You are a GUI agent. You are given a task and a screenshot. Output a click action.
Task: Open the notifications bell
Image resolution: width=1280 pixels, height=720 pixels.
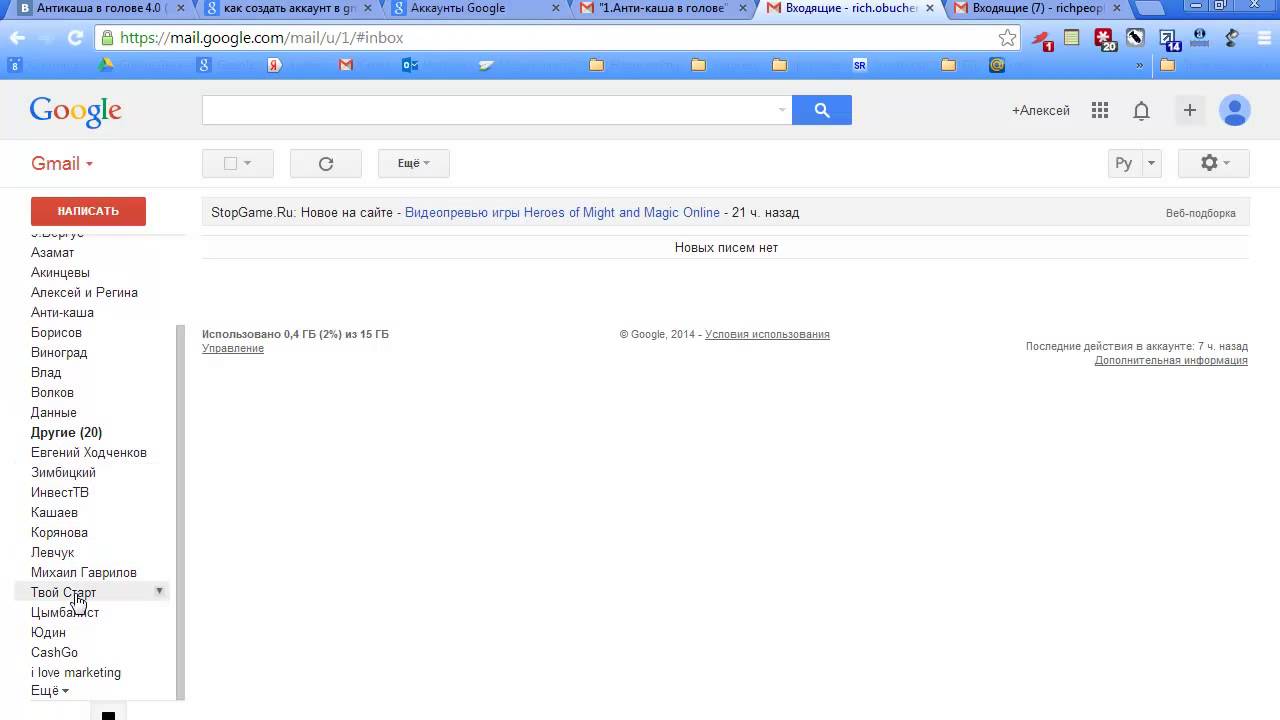(x=1141, y=111)
